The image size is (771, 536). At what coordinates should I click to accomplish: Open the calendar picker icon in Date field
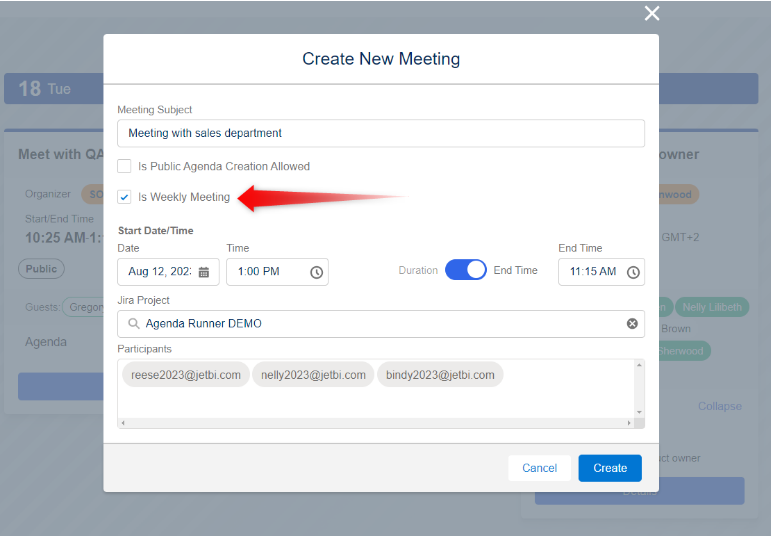coord(204,272)
